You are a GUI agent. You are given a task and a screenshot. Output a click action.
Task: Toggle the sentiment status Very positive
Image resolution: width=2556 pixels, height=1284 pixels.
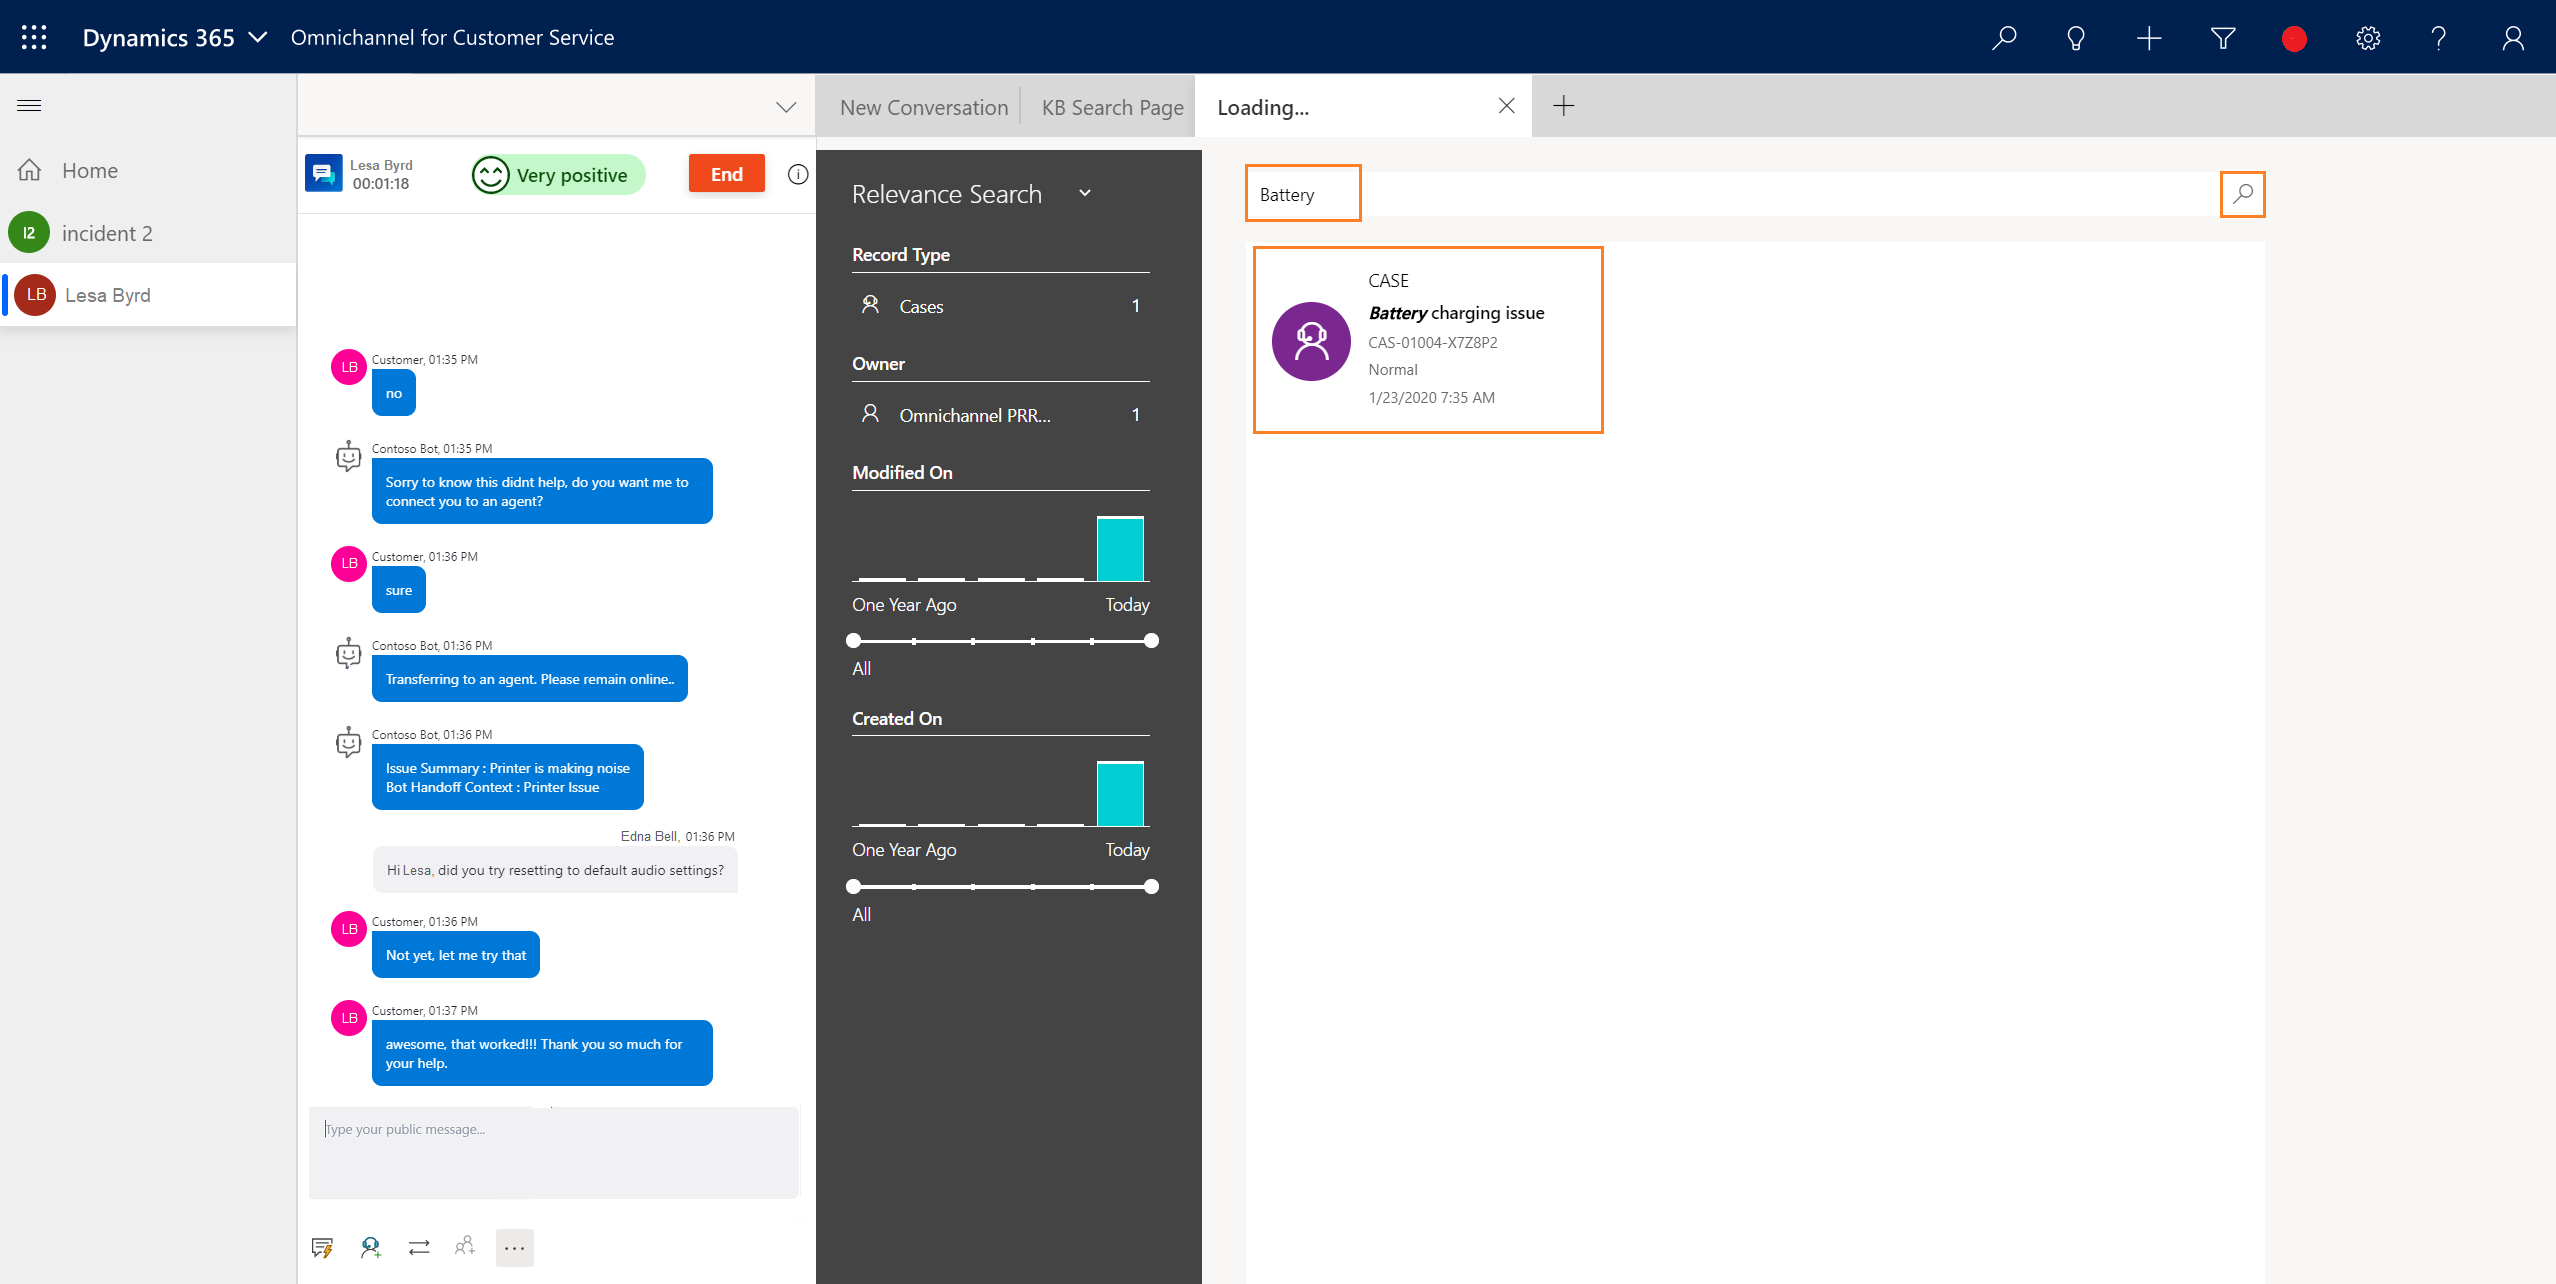pos(552,172)
